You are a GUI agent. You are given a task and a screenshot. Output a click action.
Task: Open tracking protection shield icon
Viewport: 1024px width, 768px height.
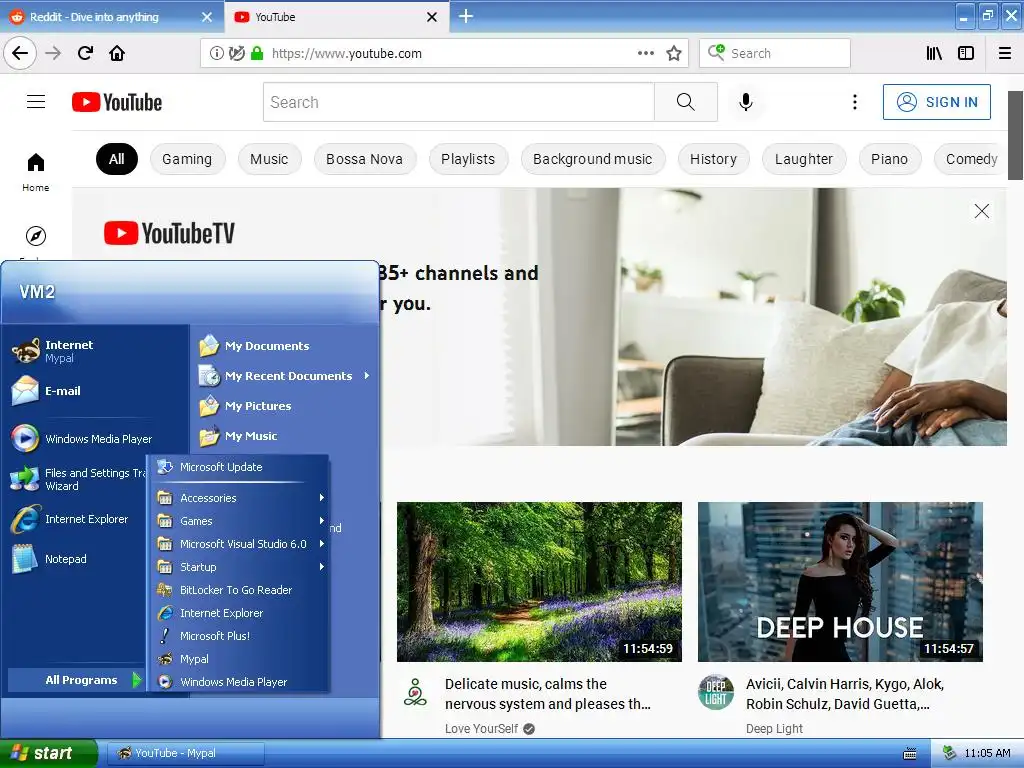pos(236,54)
